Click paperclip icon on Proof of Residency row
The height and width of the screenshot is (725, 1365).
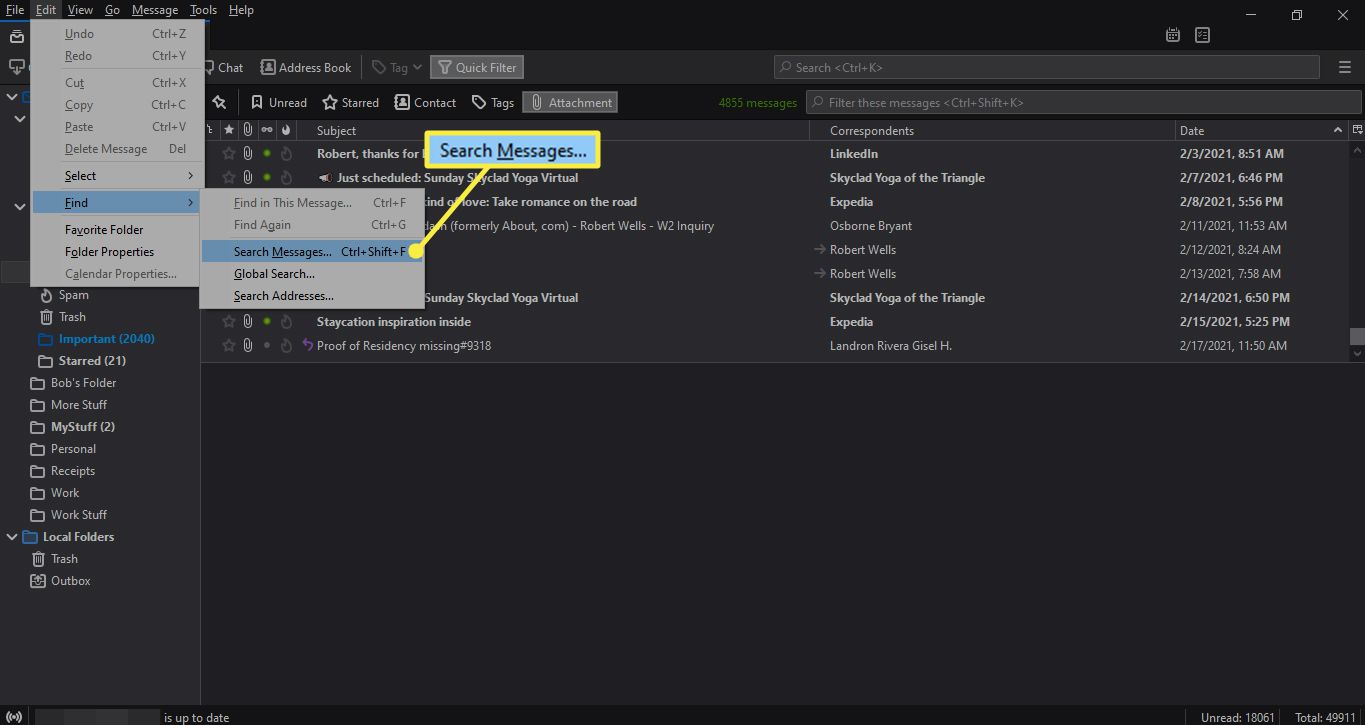247,346
